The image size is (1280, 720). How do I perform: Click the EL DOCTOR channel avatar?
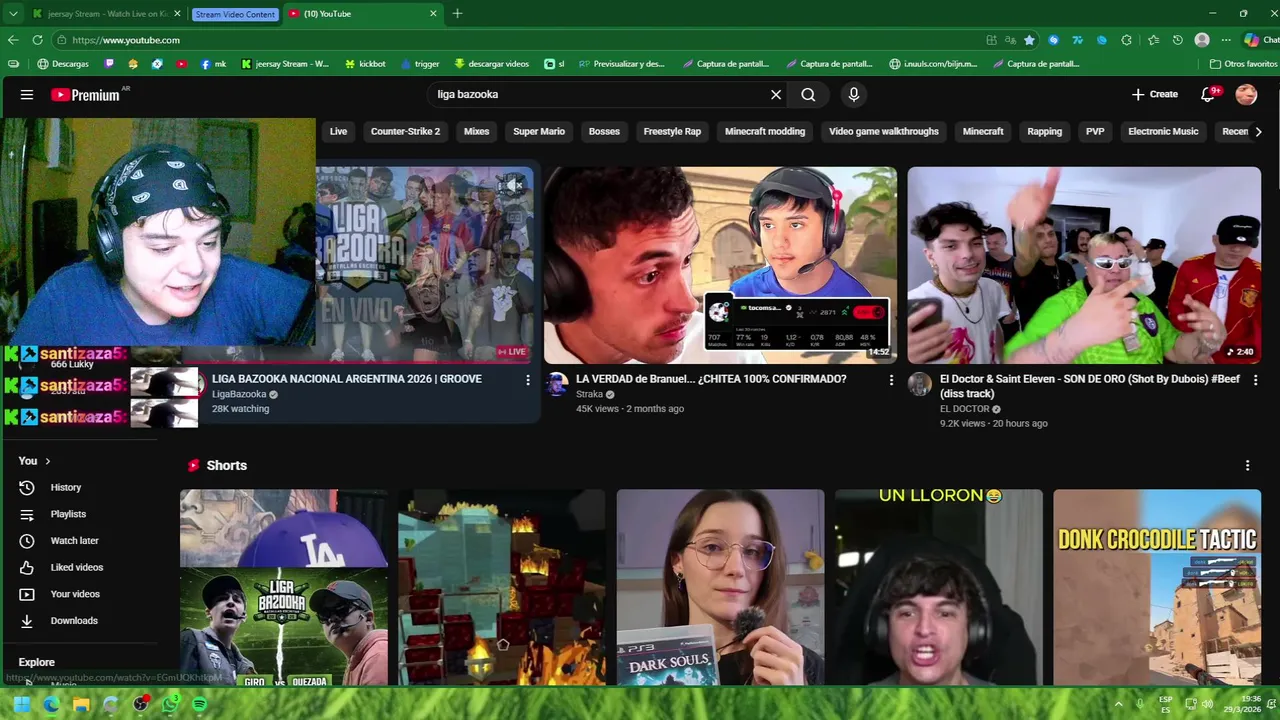tap(920, 385)
